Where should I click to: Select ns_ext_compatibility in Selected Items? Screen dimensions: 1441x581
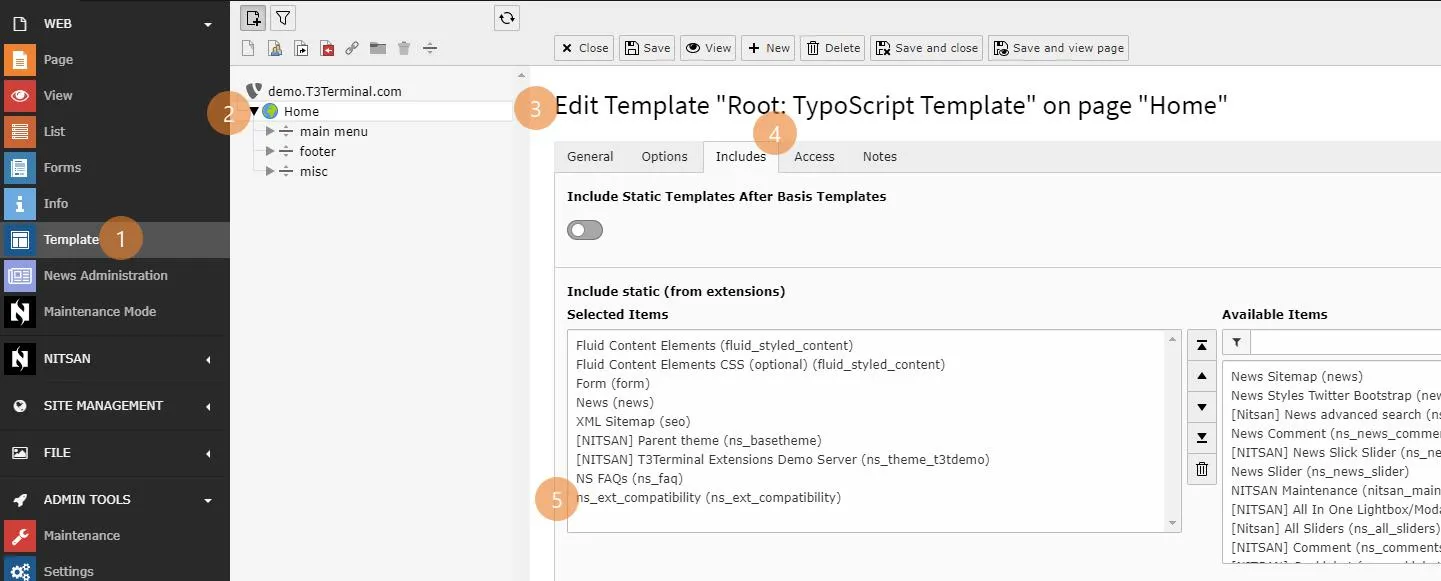(708, 497)
